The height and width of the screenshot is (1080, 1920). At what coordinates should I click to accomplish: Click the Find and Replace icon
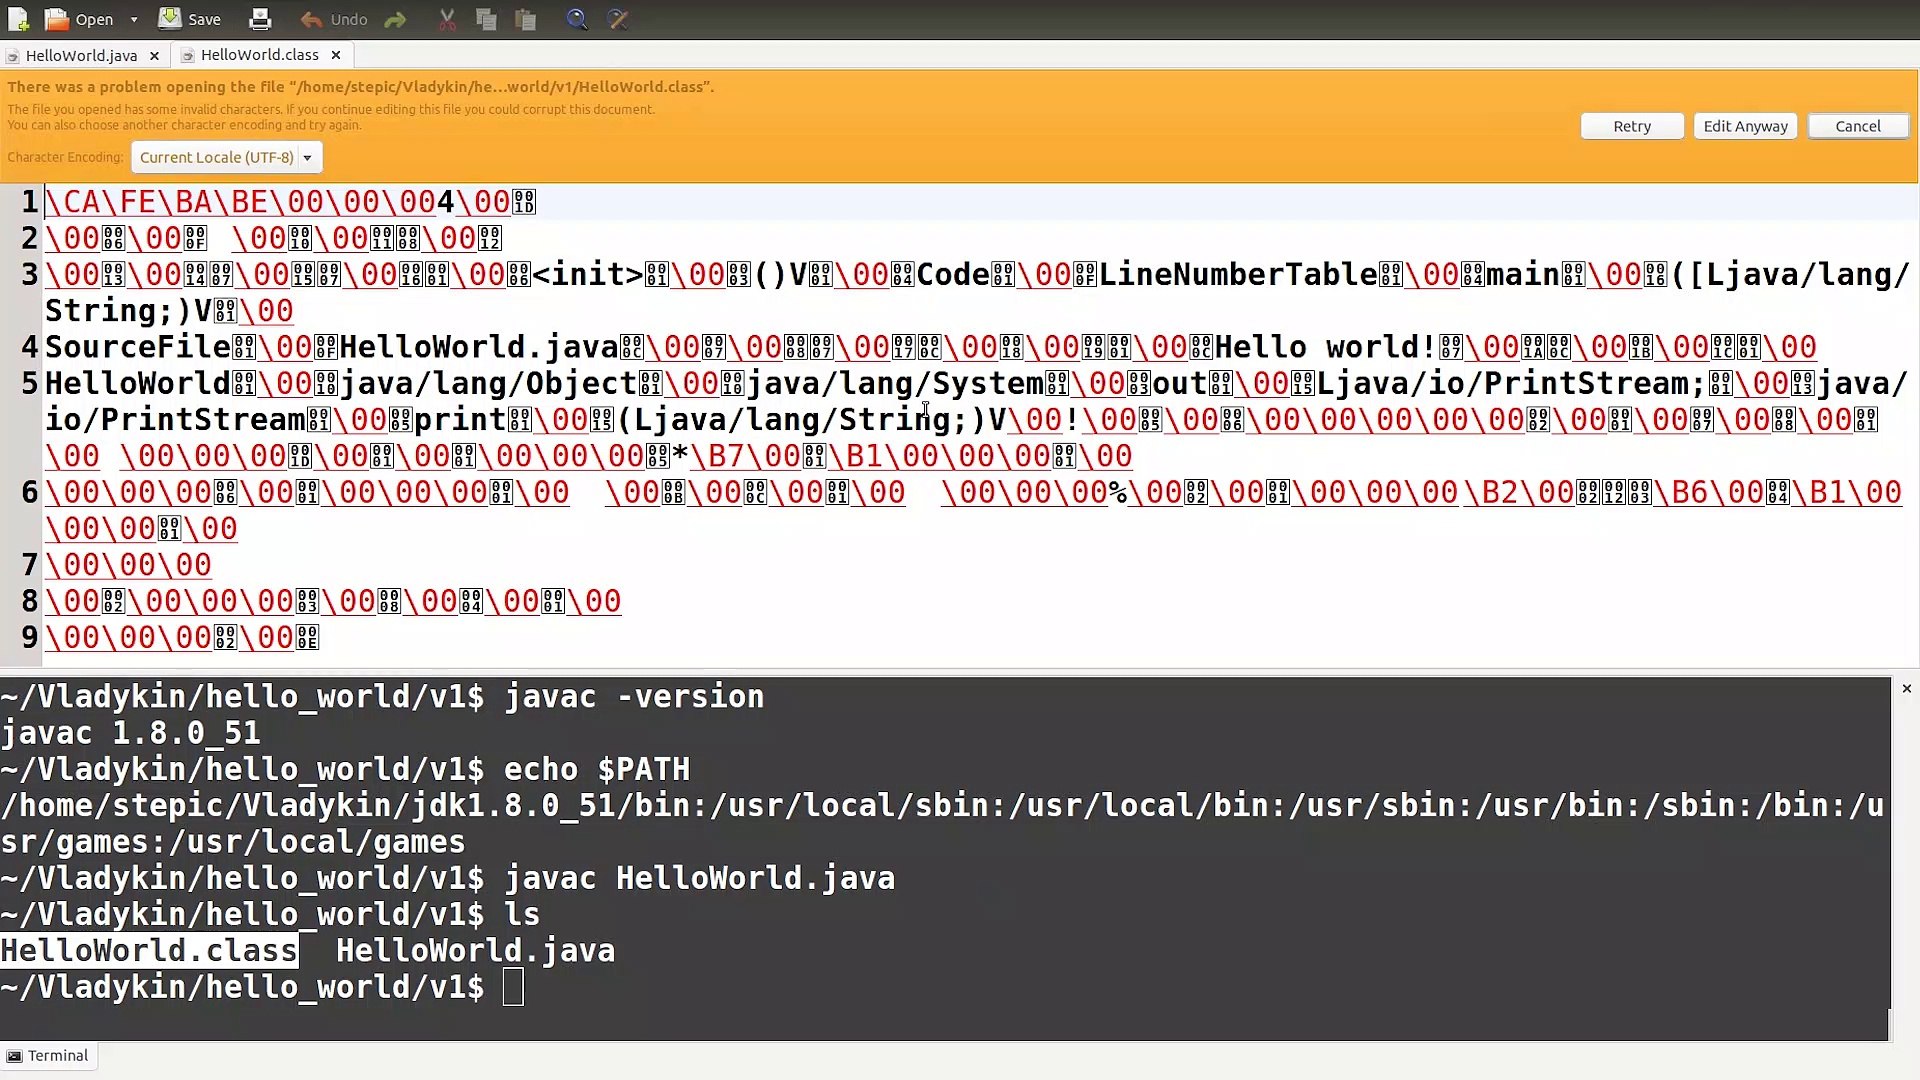click(x=618, y=19)
